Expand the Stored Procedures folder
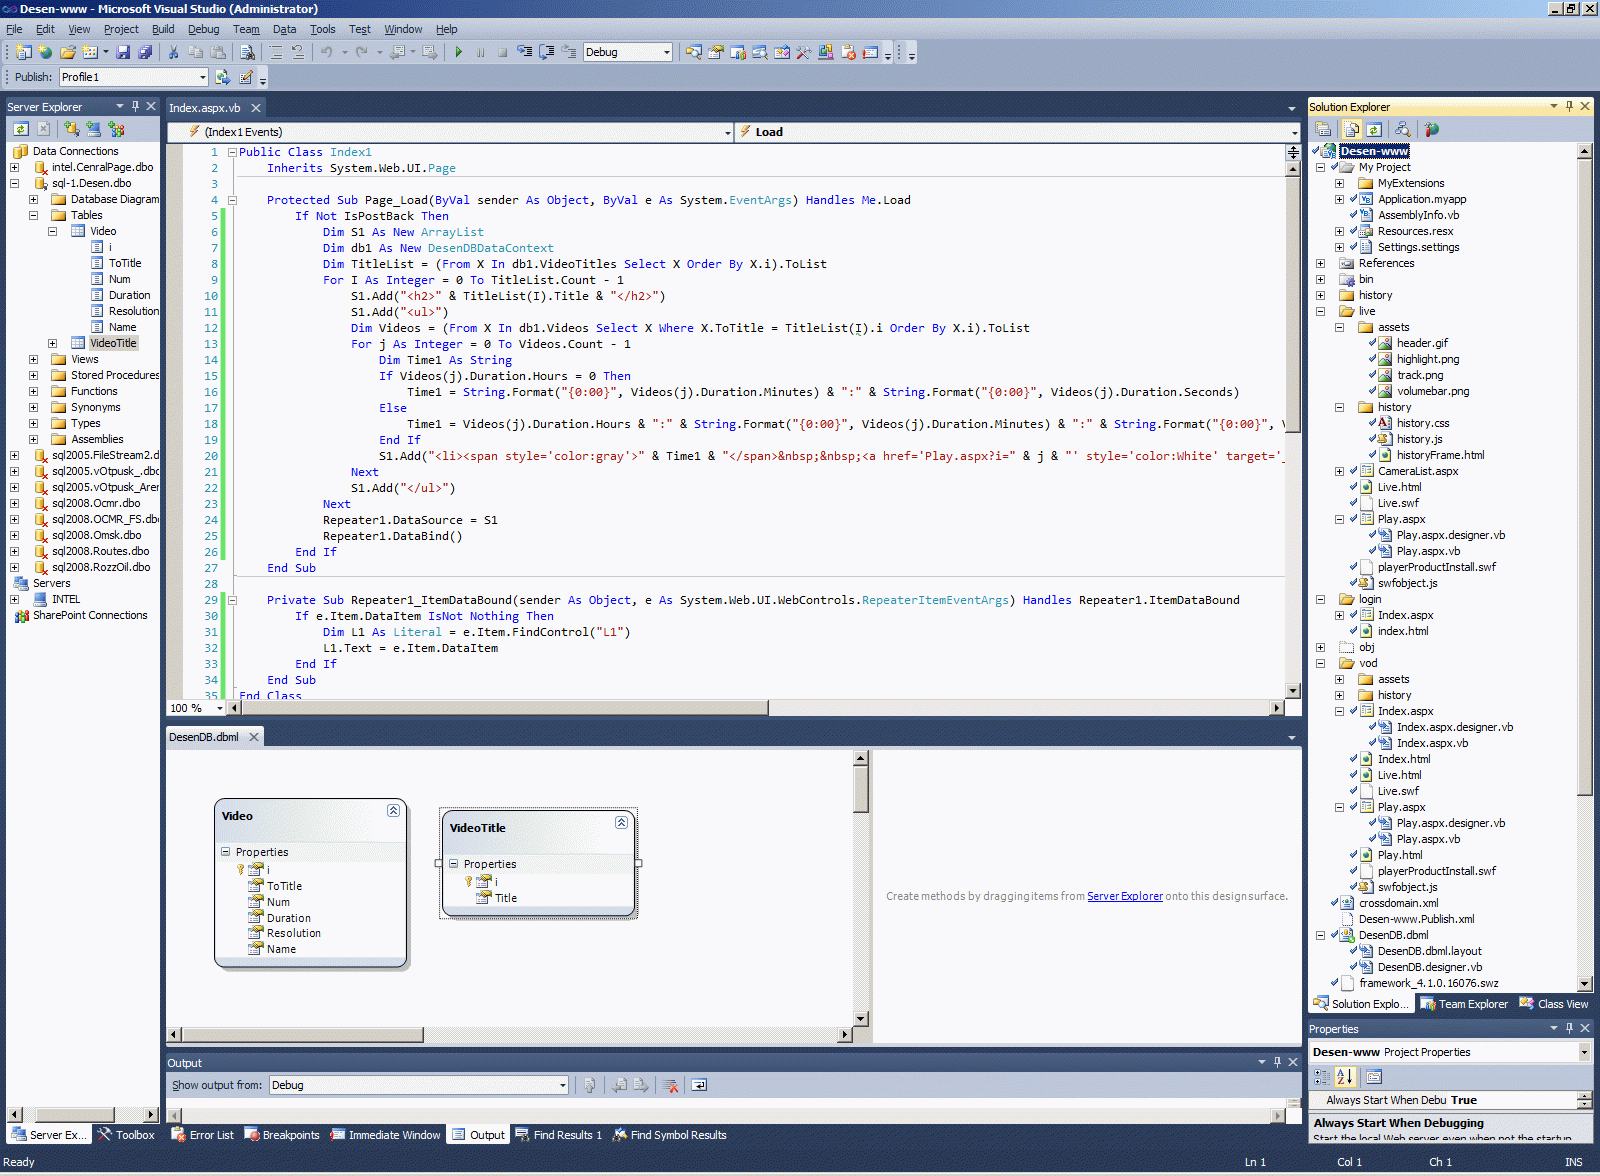The height and width of the screenshot is (1176, 1600). coord(33,375)
